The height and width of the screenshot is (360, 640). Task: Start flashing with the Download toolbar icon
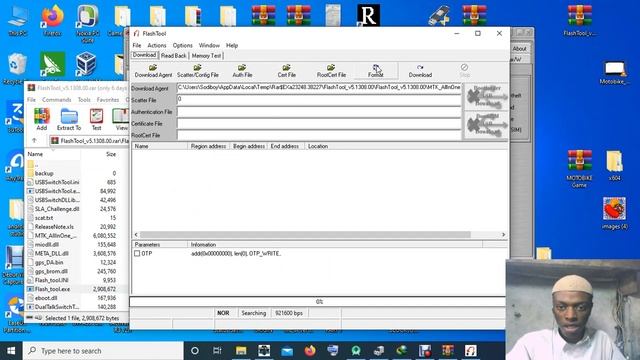(420, 71)
